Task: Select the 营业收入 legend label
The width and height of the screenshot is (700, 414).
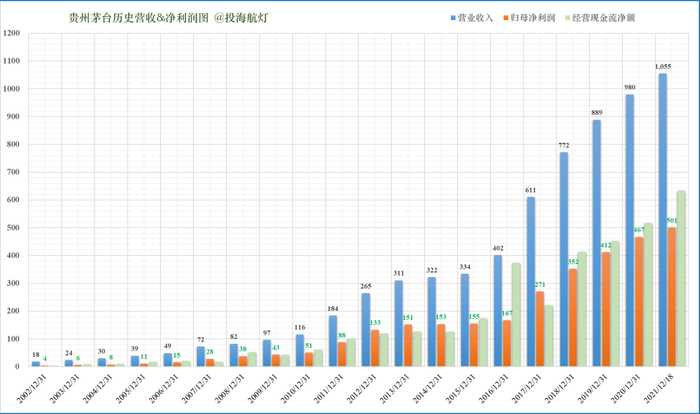Action: pyautogui.click(x=475, y=18)
